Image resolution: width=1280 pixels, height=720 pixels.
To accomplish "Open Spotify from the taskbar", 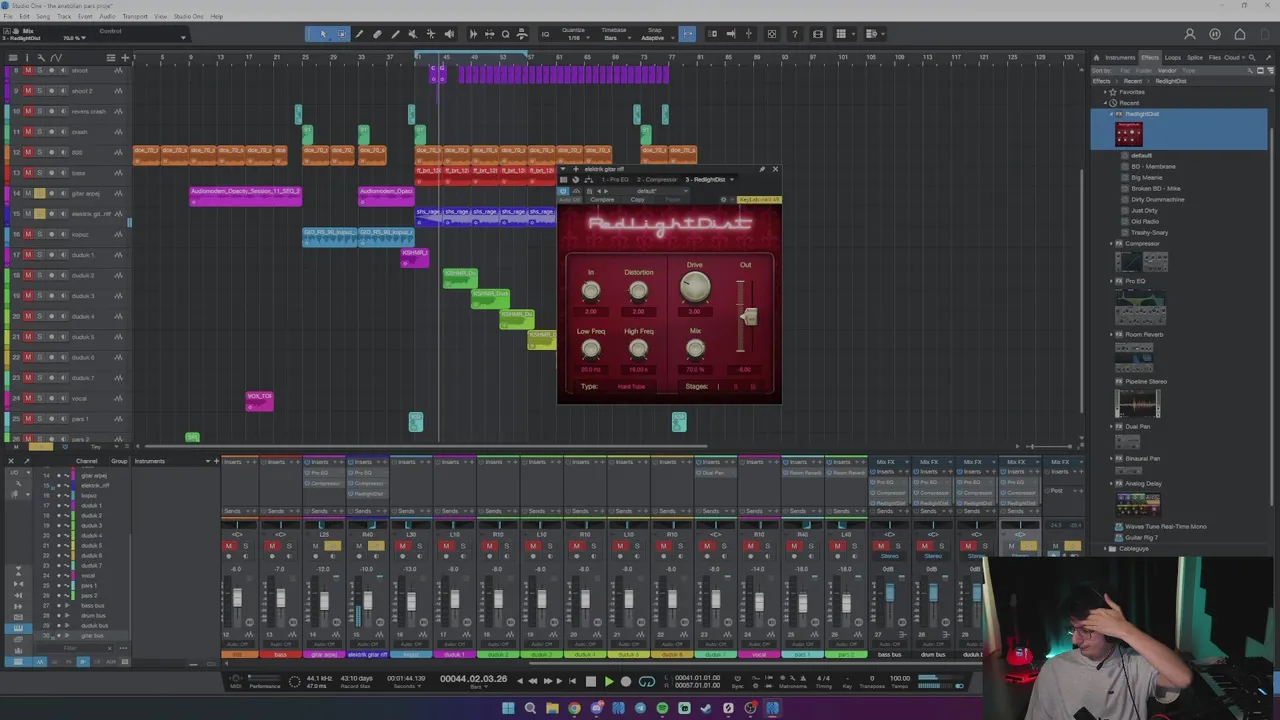I will 662,708.
